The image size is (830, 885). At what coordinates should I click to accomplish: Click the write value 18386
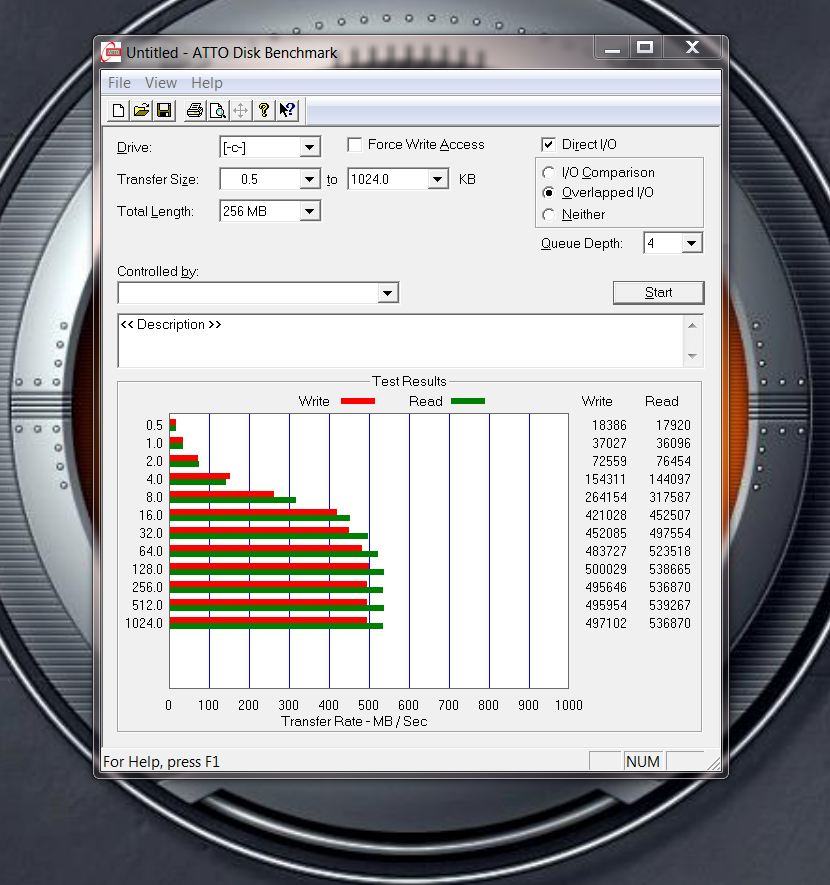pyautogui.click(x=609, y=426)
